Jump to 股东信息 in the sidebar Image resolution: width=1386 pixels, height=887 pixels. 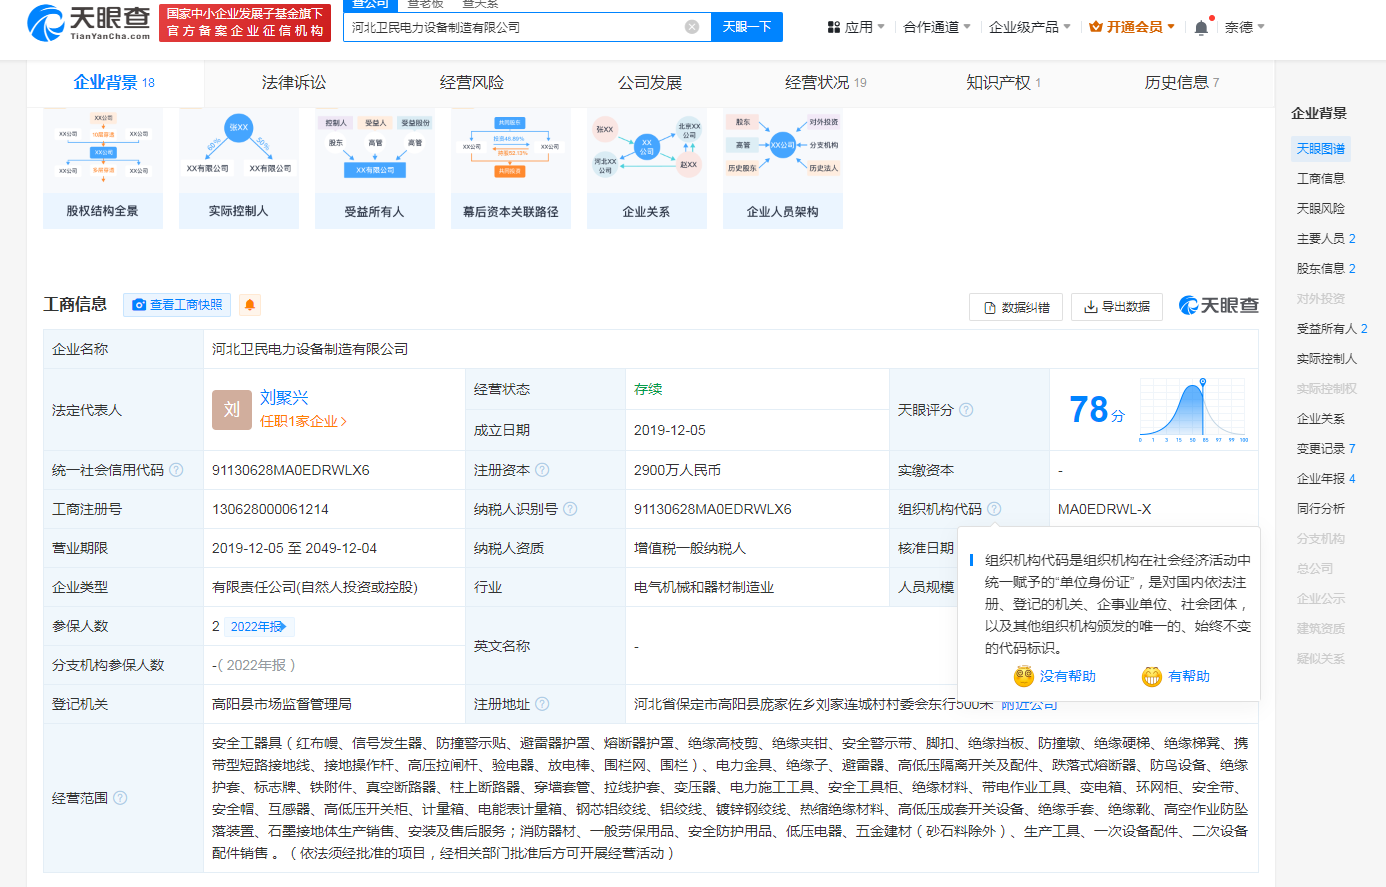(1326, 269)
